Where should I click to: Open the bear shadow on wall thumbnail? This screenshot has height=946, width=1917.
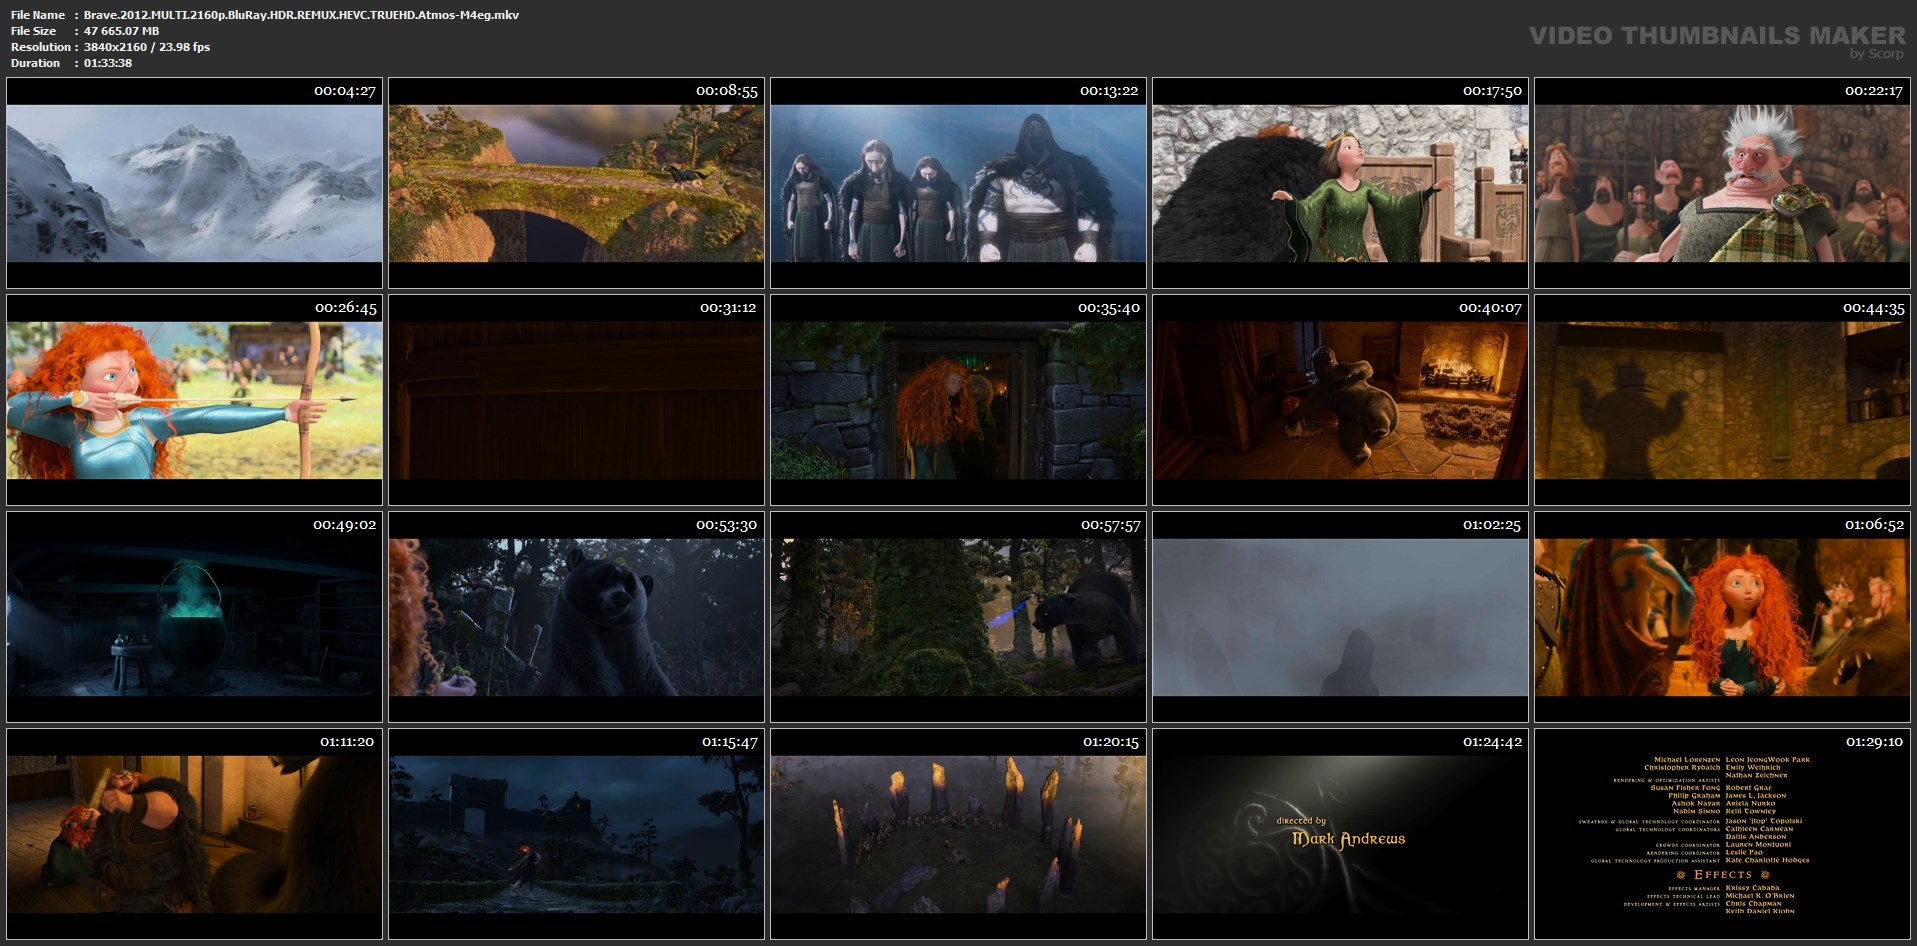[x=1722, y=400]
